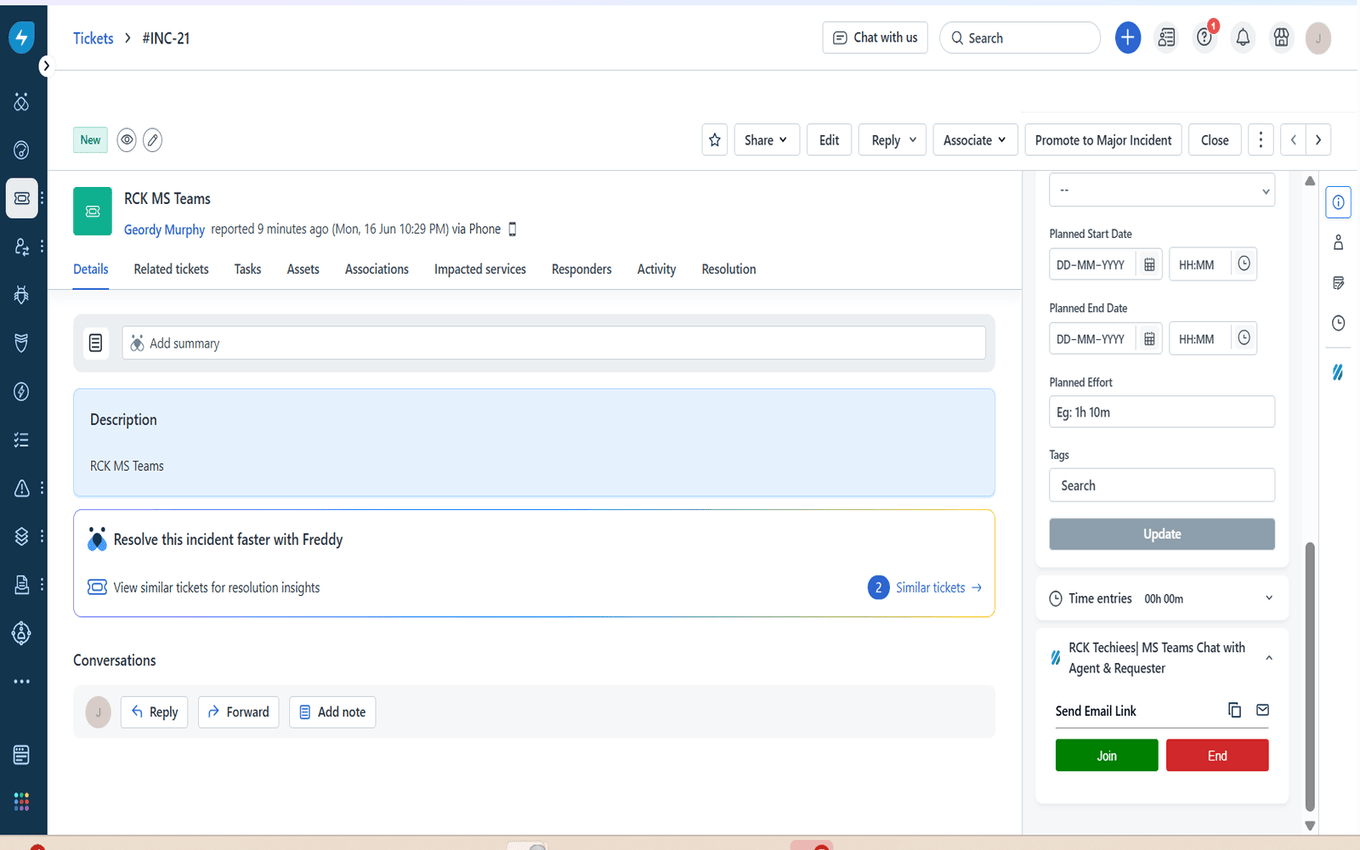Screen dimensions: 1360x850
Task: Click the Add summary field
Action: (554, 343)
